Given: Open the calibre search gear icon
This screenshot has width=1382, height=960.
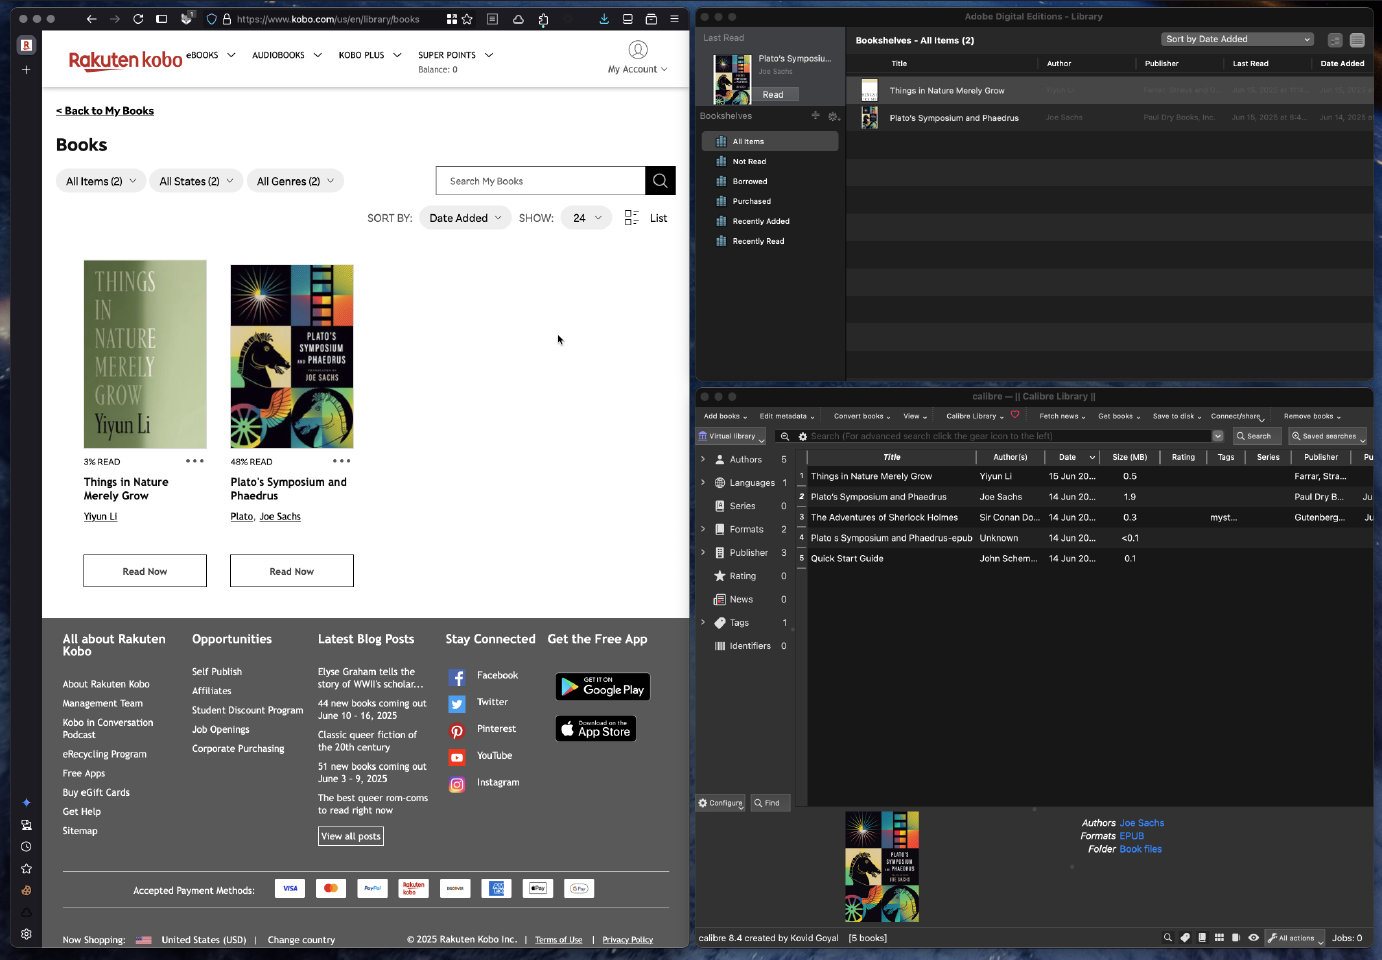Looking at the screenshot, I should point(802,436).
